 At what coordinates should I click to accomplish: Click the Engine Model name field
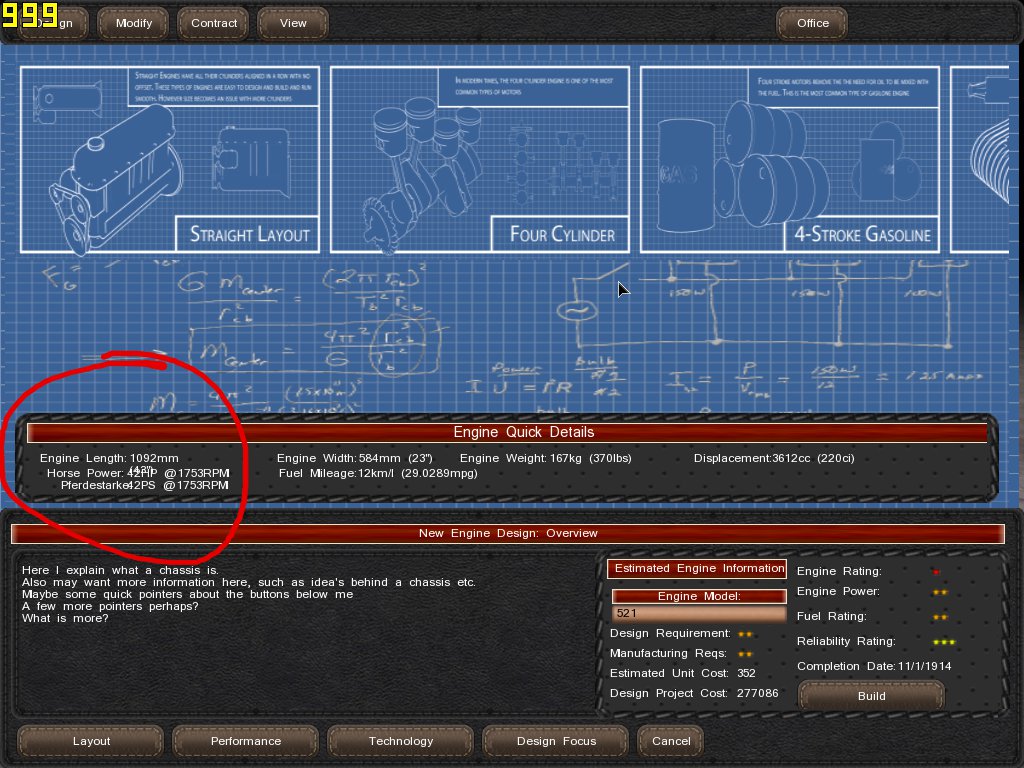tap(698, 613)
